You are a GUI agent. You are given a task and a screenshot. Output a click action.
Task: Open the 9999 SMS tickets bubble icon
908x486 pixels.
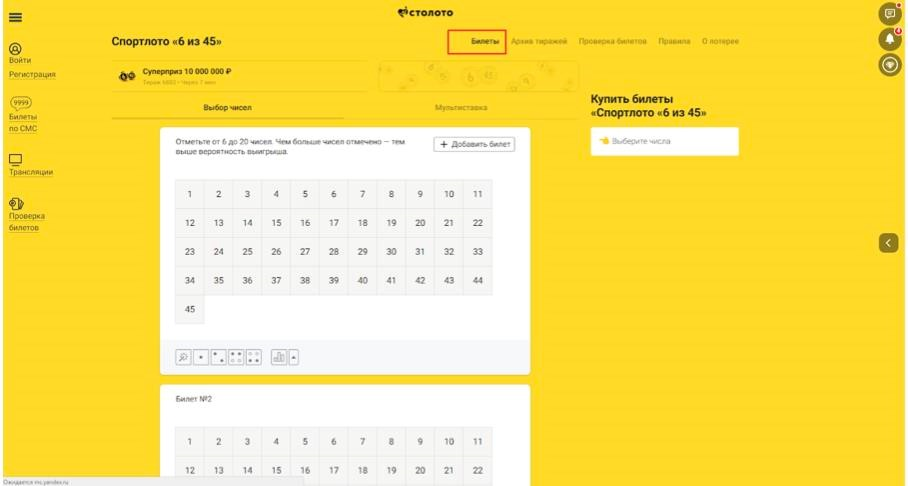[21, 103]
